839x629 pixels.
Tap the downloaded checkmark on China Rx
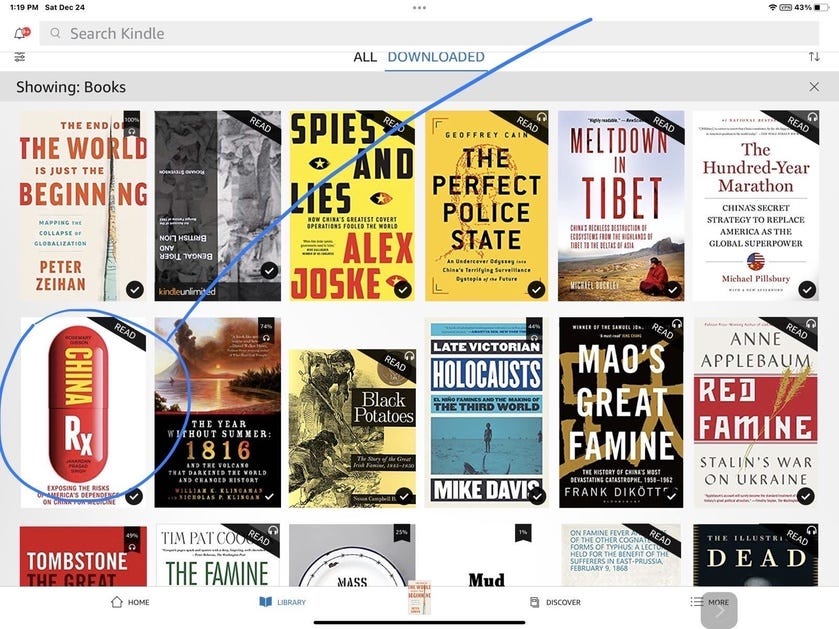coord(134,496)
